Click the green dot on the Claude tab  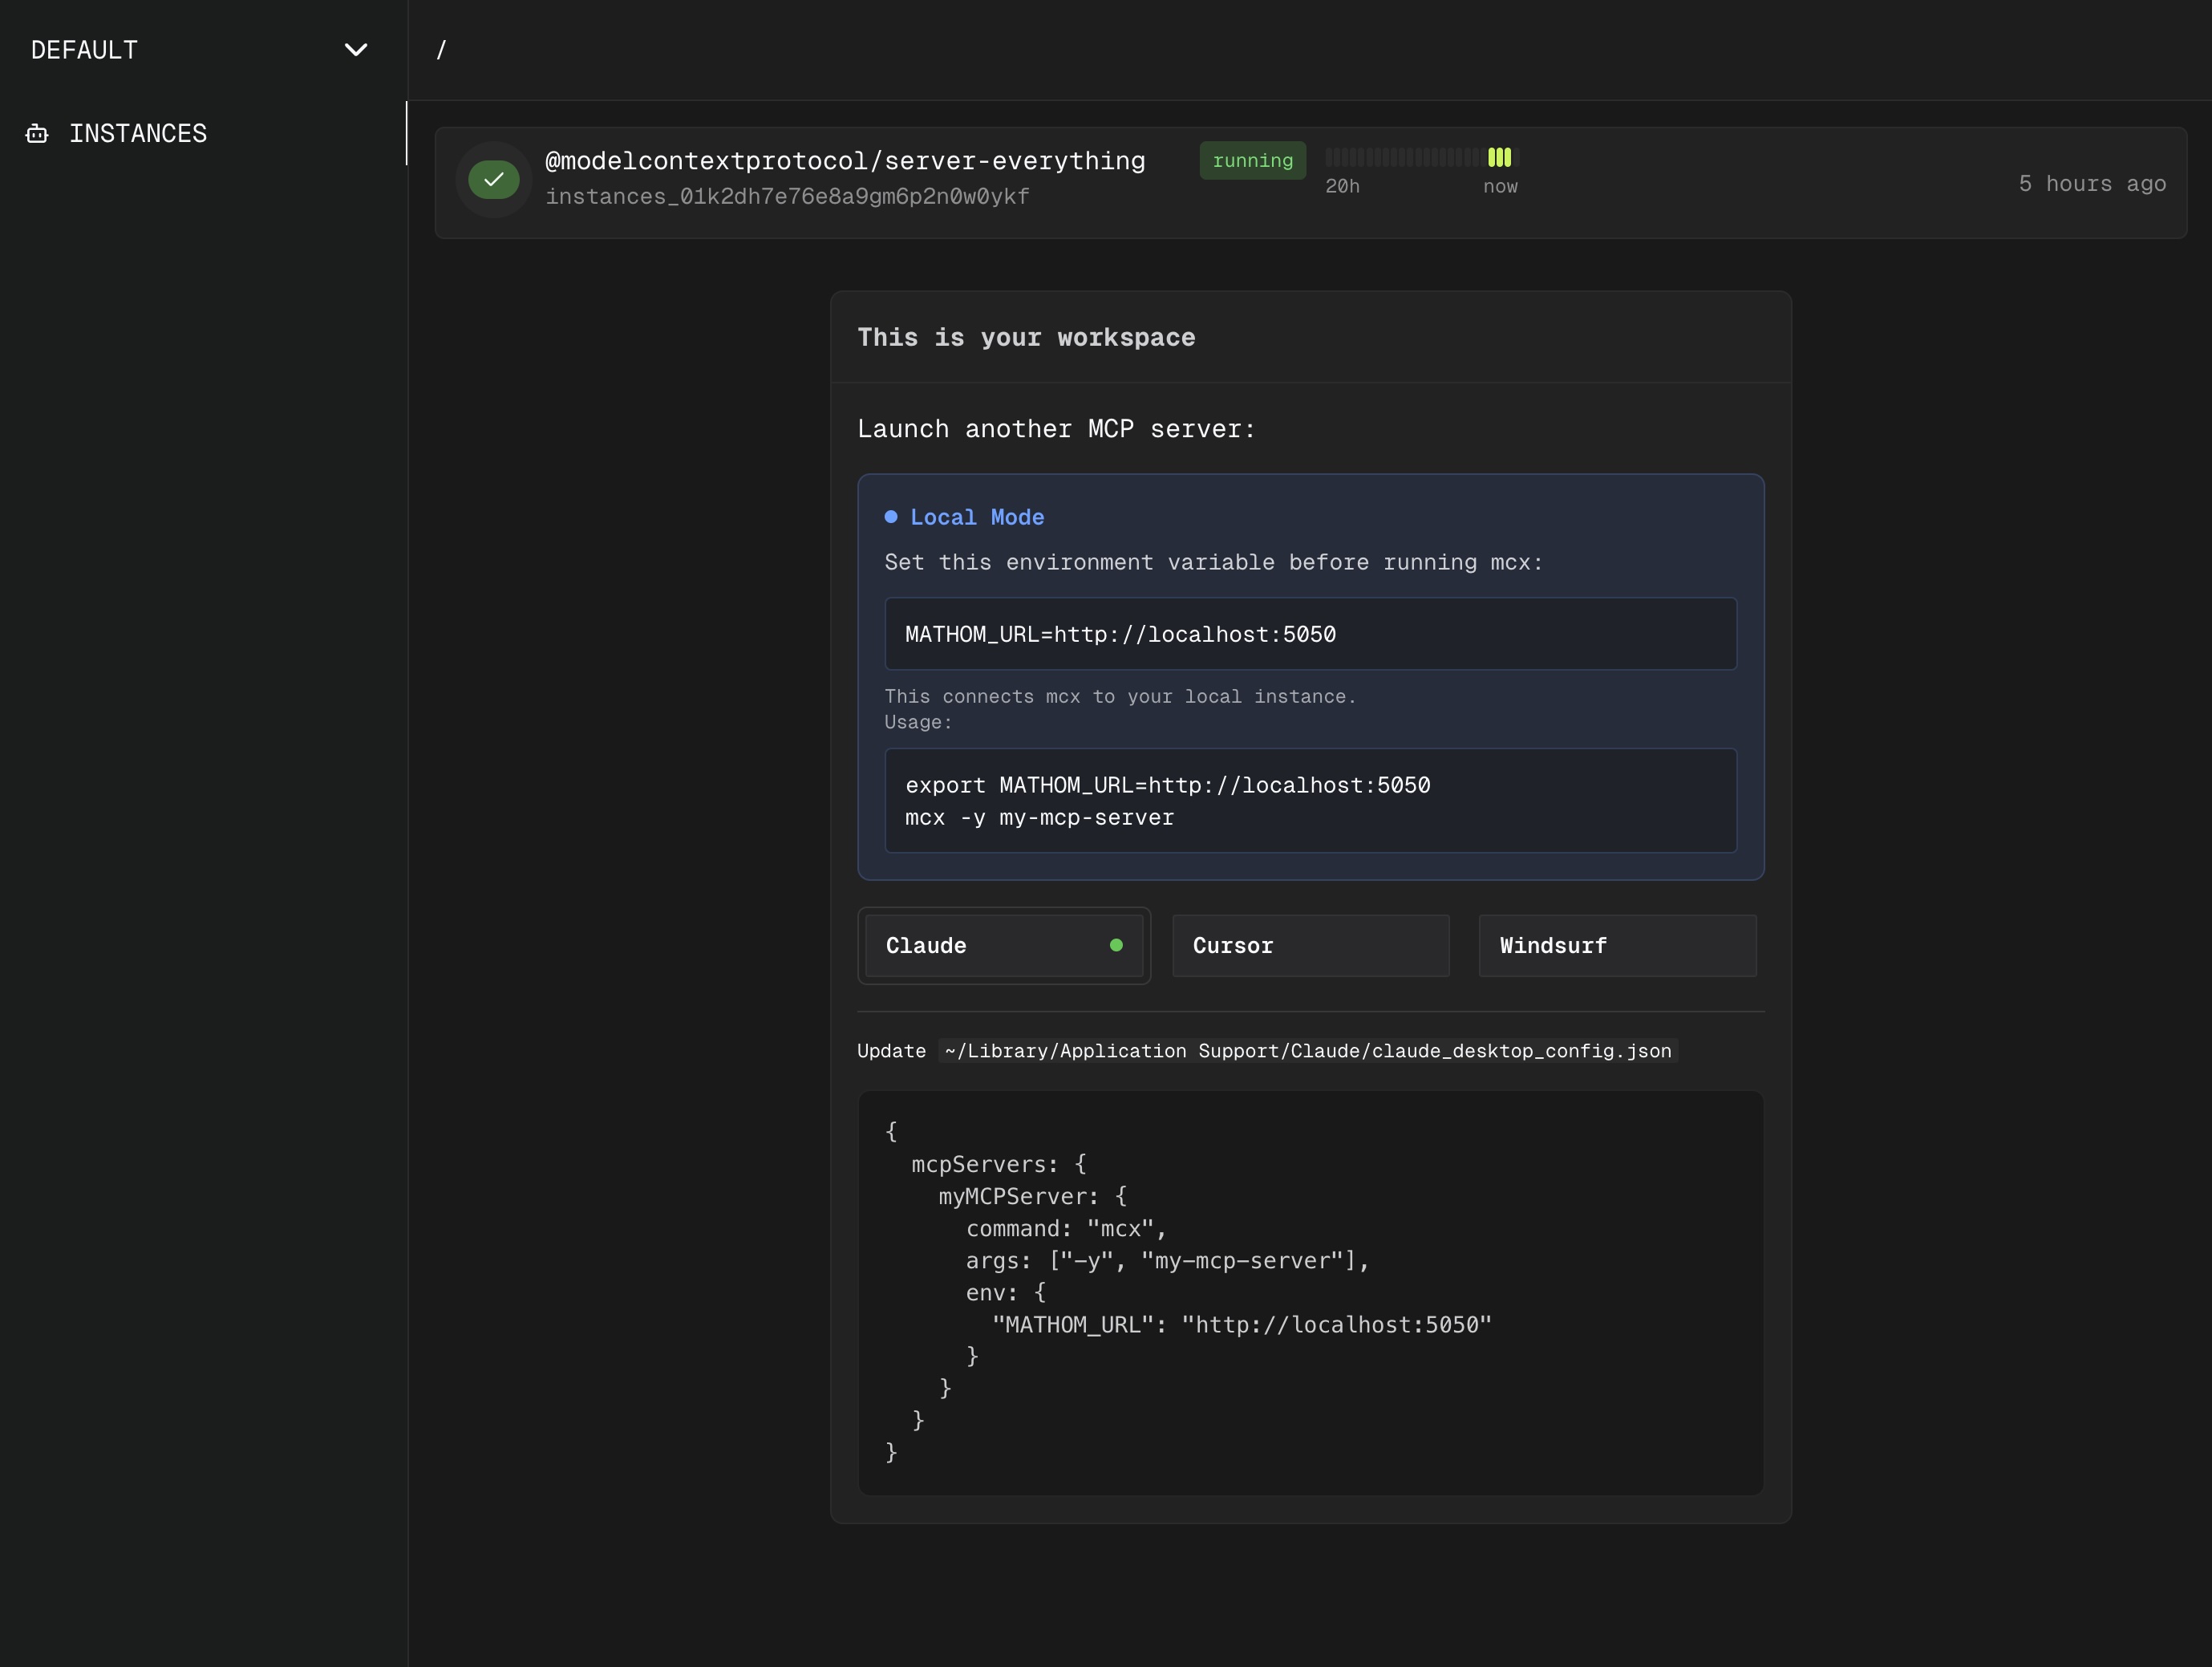tap(1116, 945)
